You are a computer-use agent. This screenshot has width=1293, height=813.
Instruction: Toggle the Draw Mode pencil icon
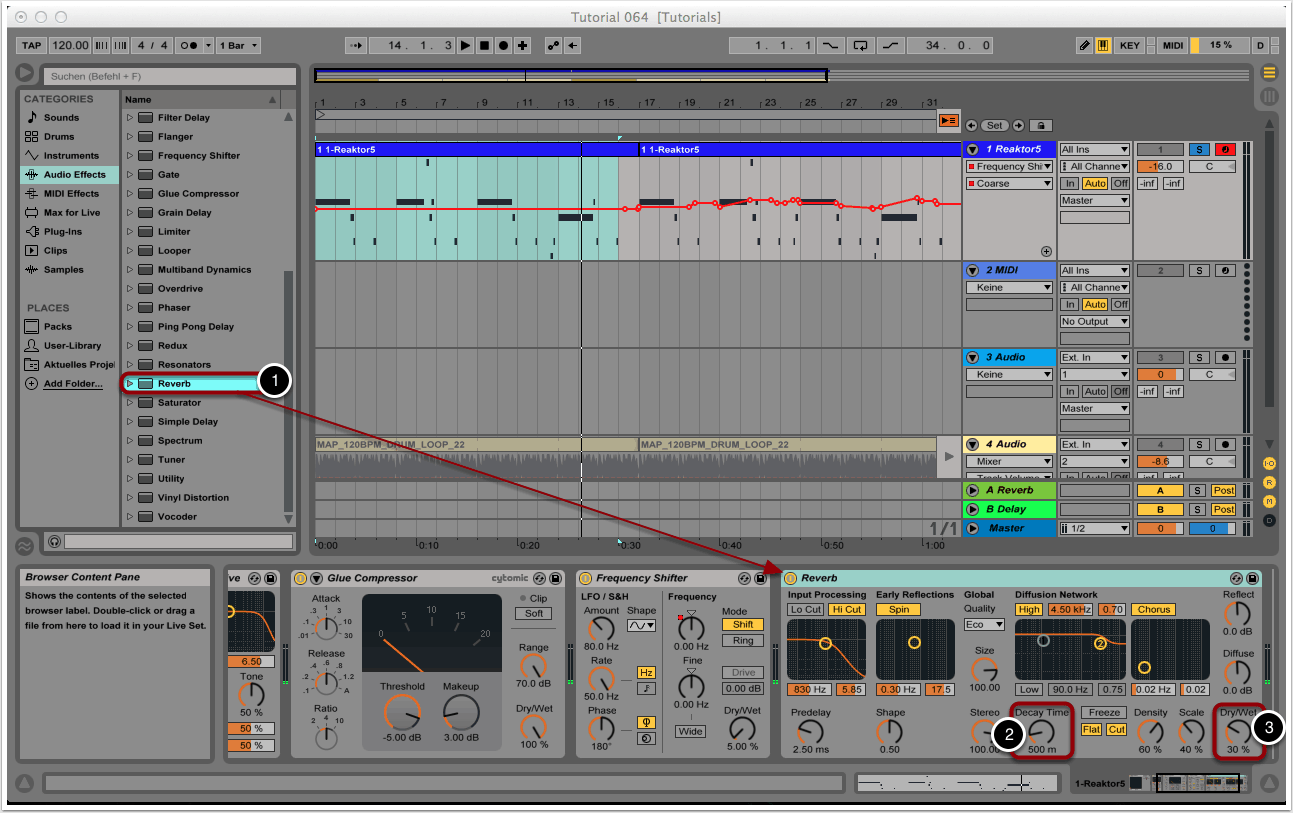coord(1085,45)
